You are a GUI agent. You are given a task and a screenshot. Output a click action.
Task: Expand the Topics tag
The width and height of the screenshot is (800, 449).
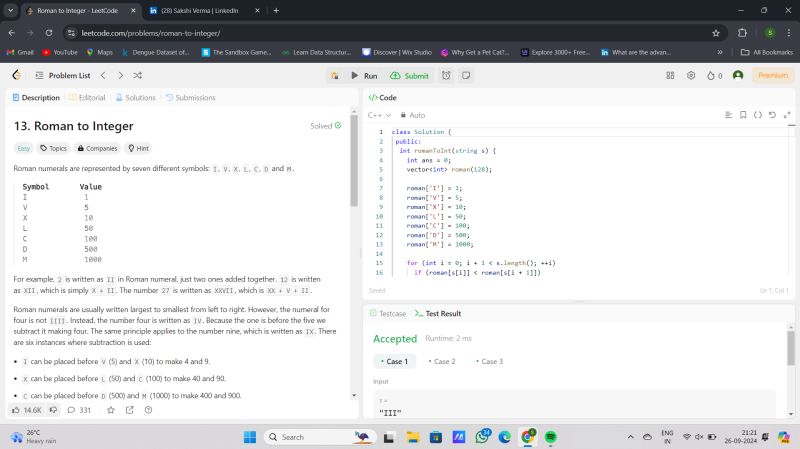click(54, 148)
